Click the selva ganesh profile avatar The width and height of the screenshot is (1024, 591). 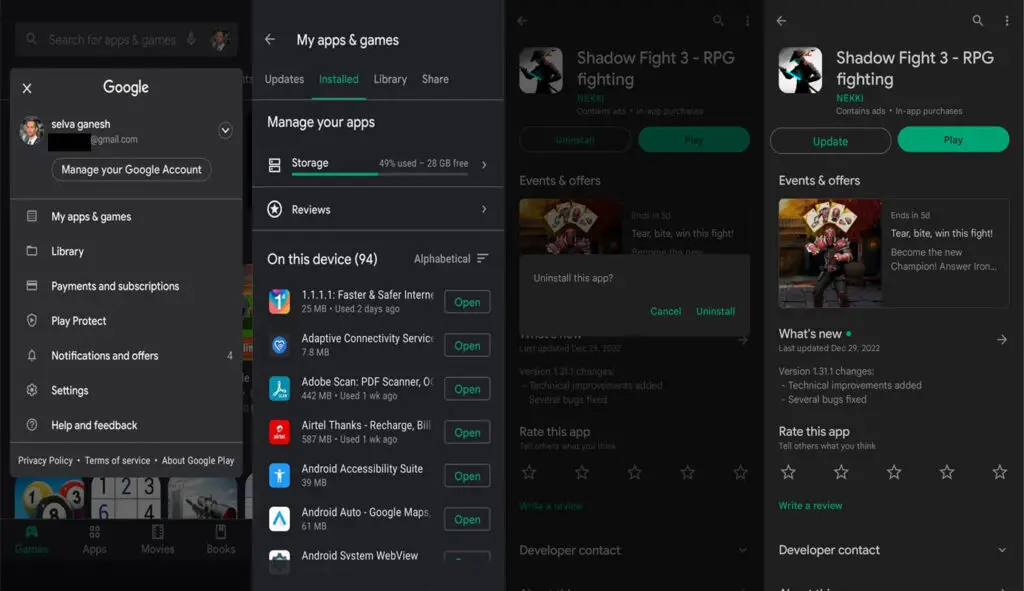click(x=31, y=131)
